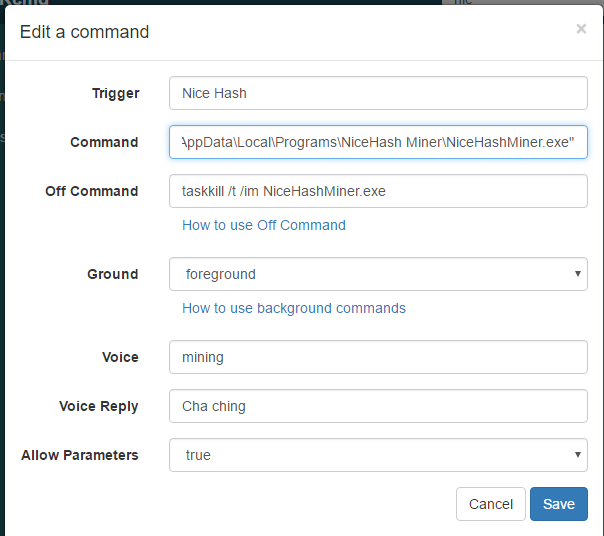
Task: Click the Voice field containing mining
Action: 378,357
